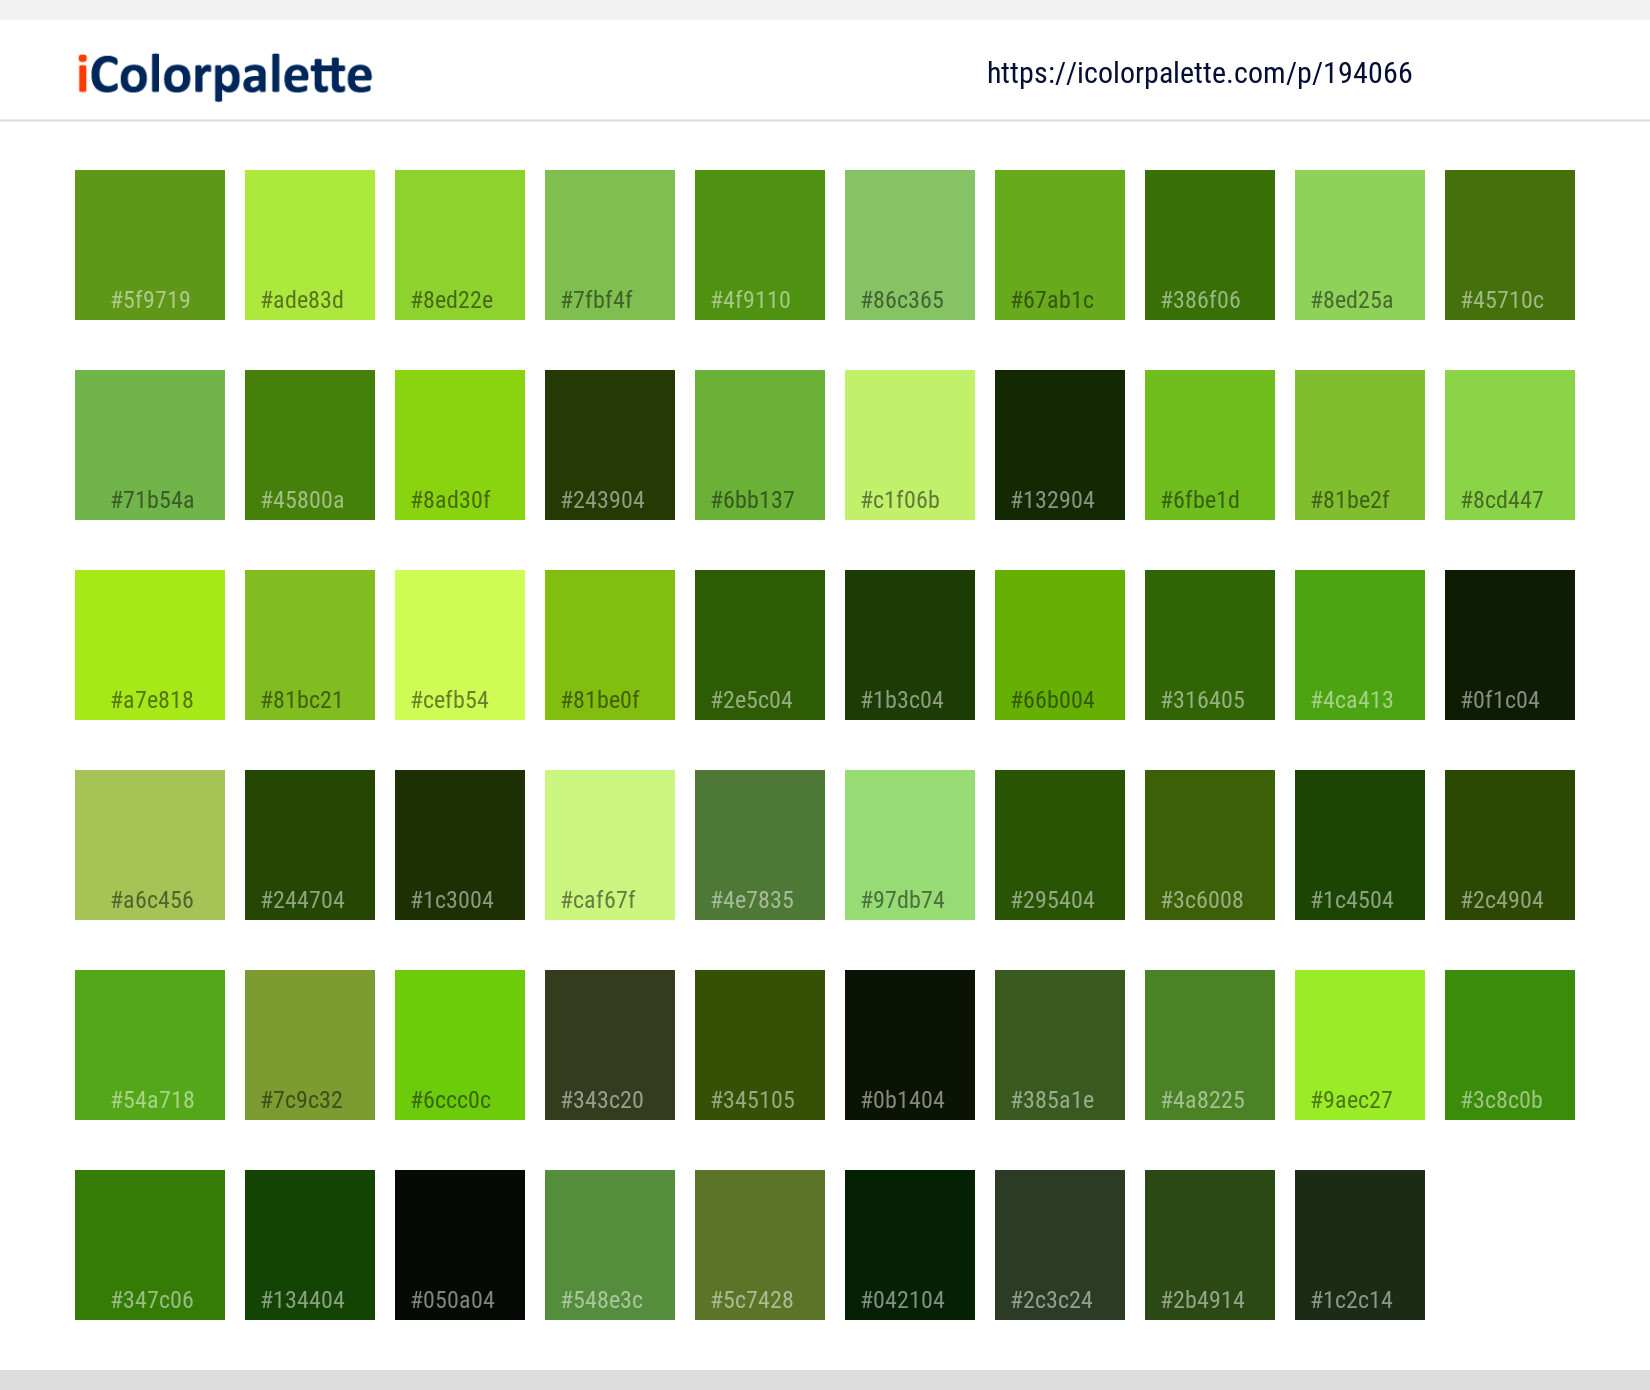The height and width of the screenshot is (1390, 1650).
Task: Pick the #316405 swatch
Action: 1210,645
